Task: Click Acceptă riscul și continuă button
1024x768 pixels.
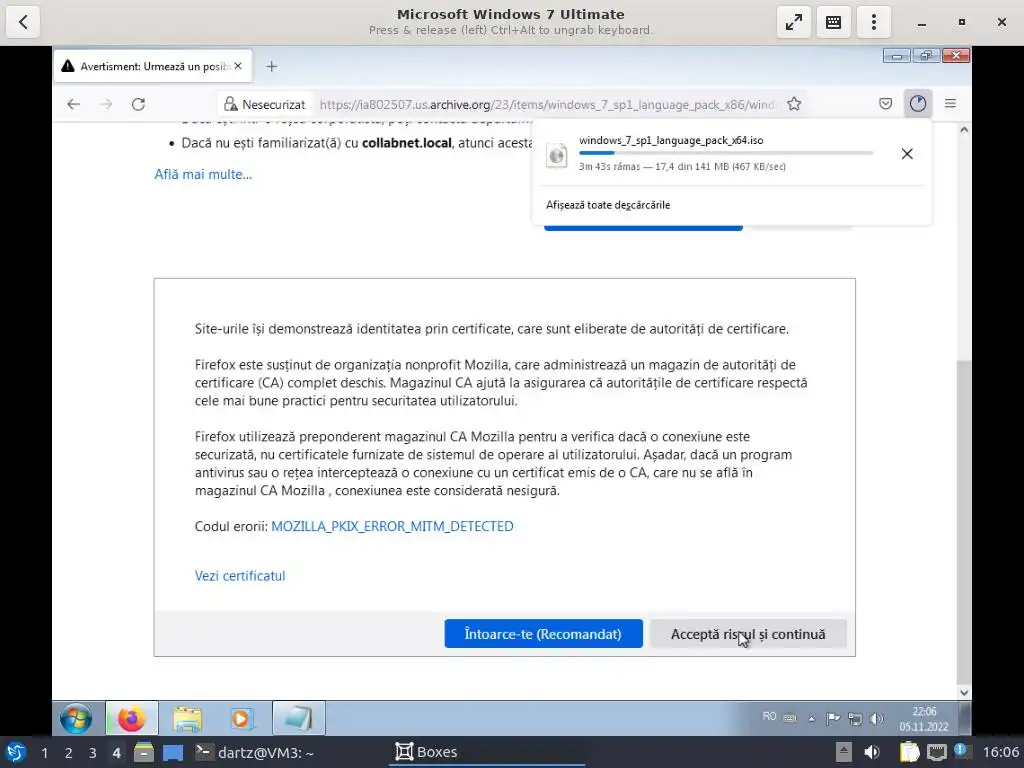Action: tap(748, 634)
